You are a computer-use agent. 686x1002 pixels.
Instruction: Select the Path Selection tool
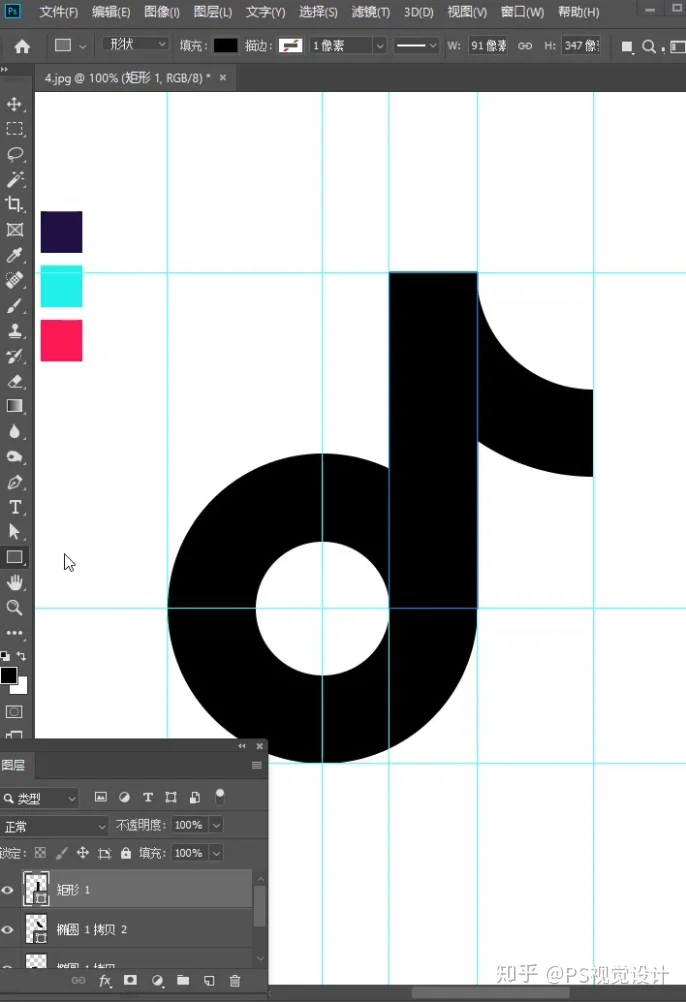[x=14, y=532]
